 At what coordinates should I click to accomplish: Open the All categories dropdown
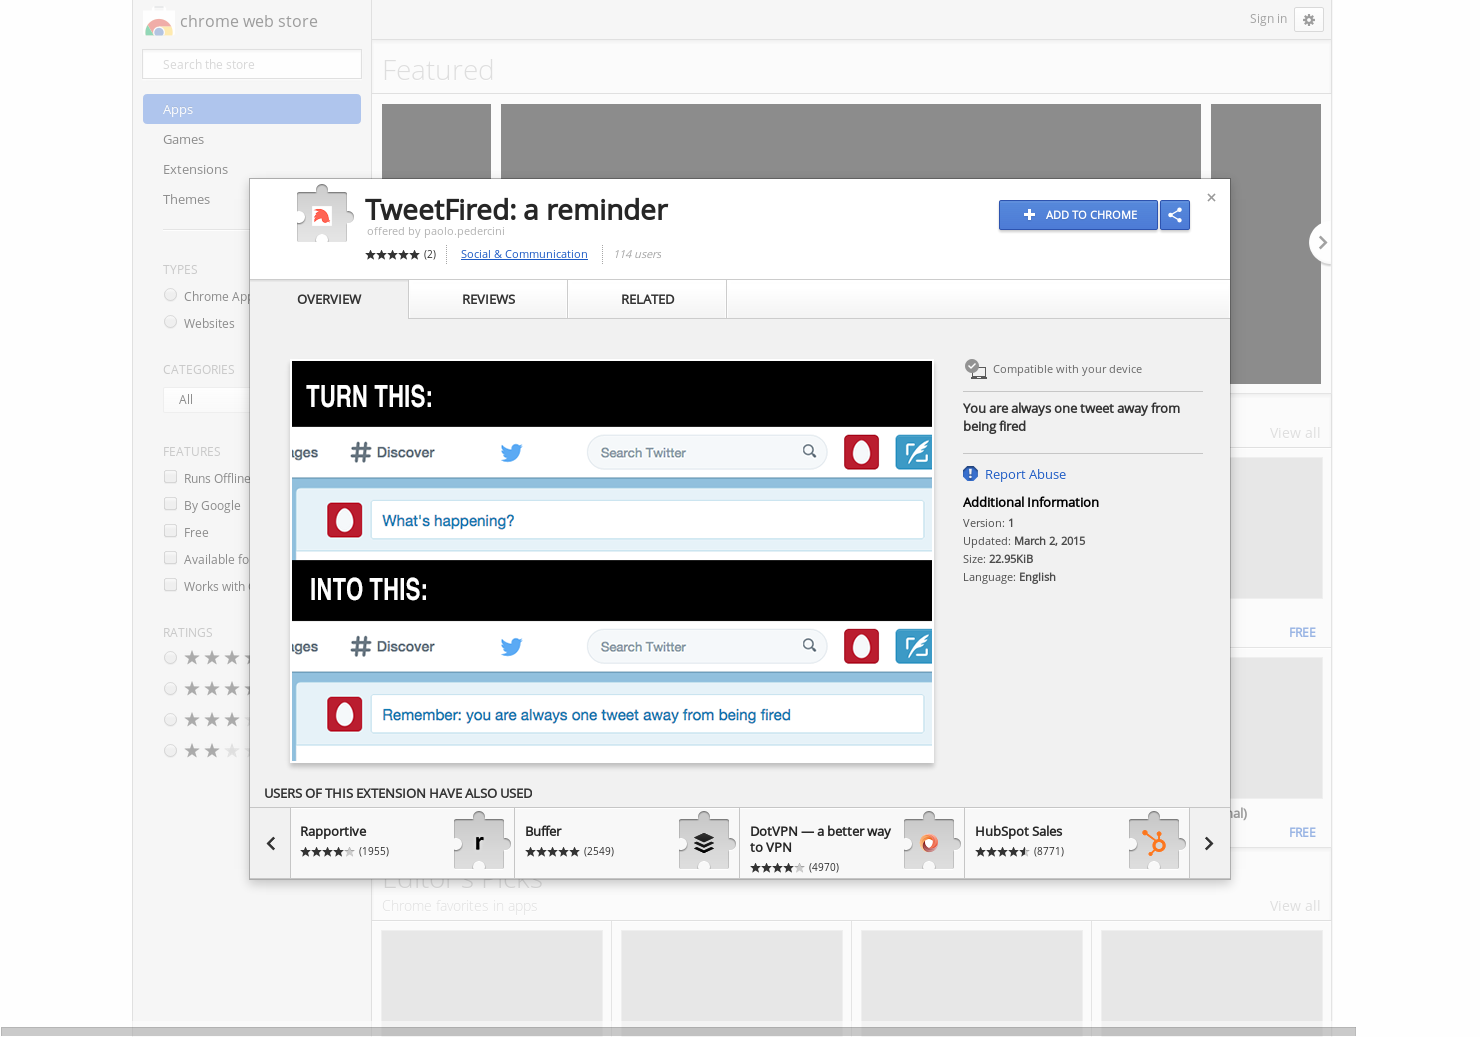(x=206, y=399)
